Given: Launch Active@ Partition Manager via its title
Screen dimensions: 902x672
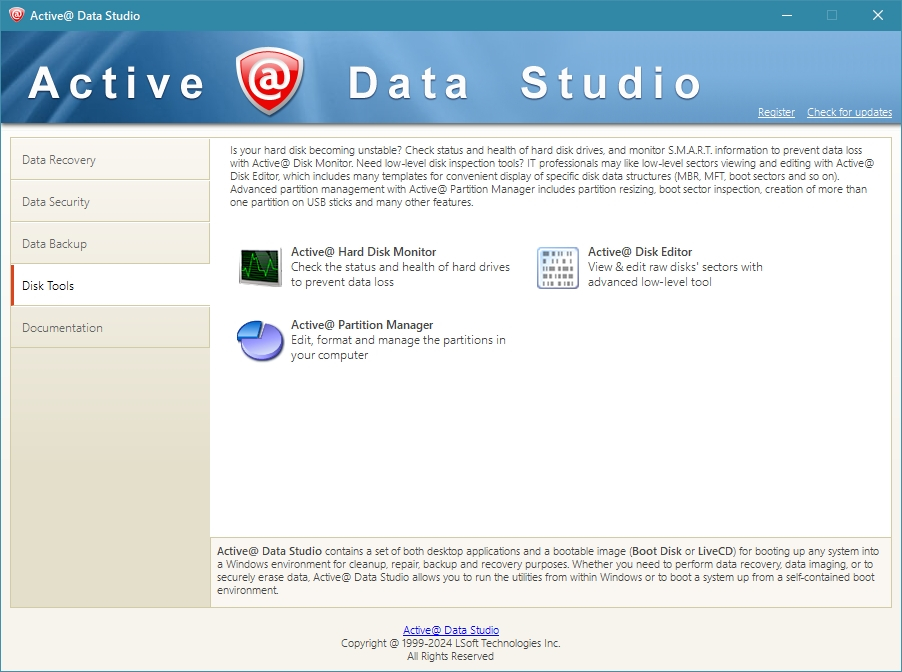Looking at the screenshot, I should (x=362, y=325).
